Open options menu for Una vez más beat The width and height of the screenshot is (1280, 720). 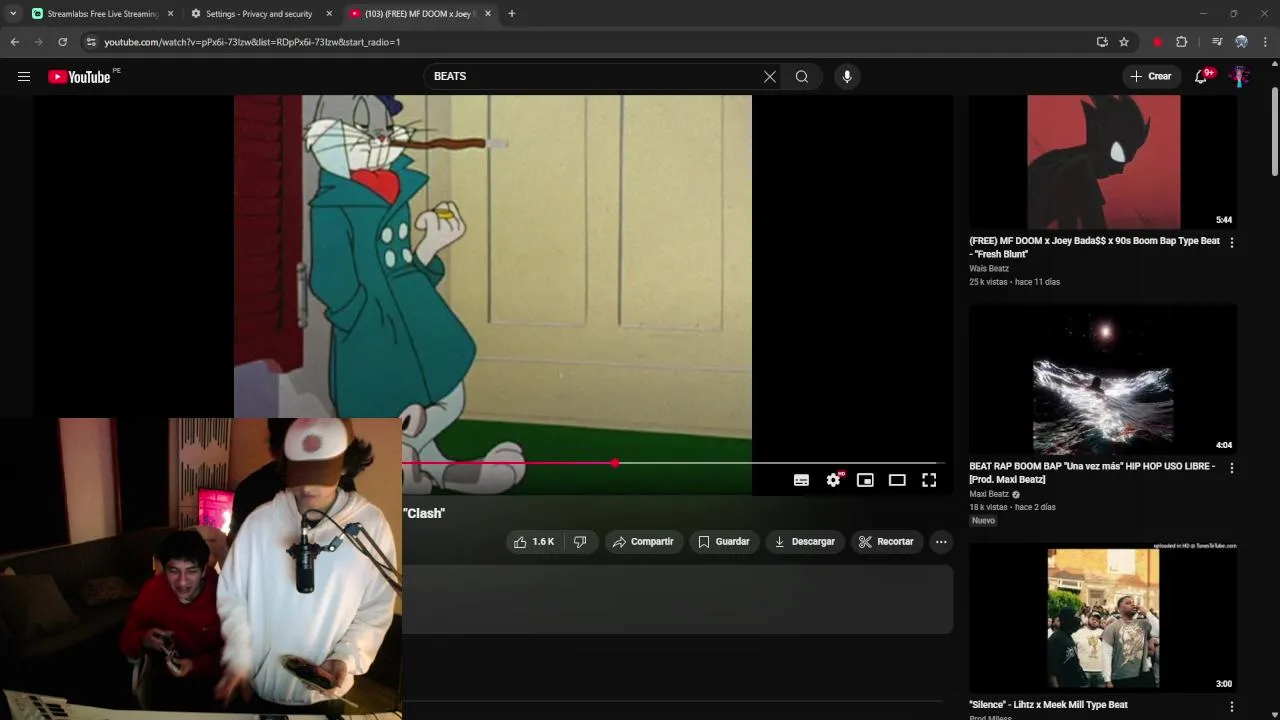click(x=1231, y=467)
